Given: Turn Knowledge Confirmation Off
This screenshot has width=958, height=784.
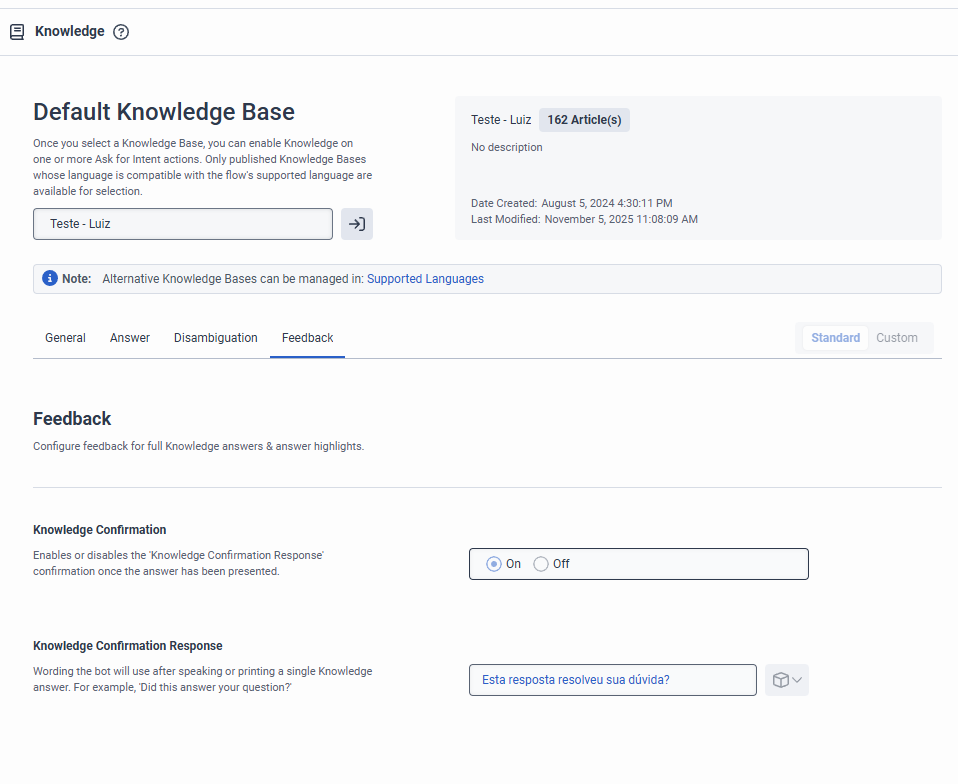Looking at the screenshot, I should coord(541,564).
